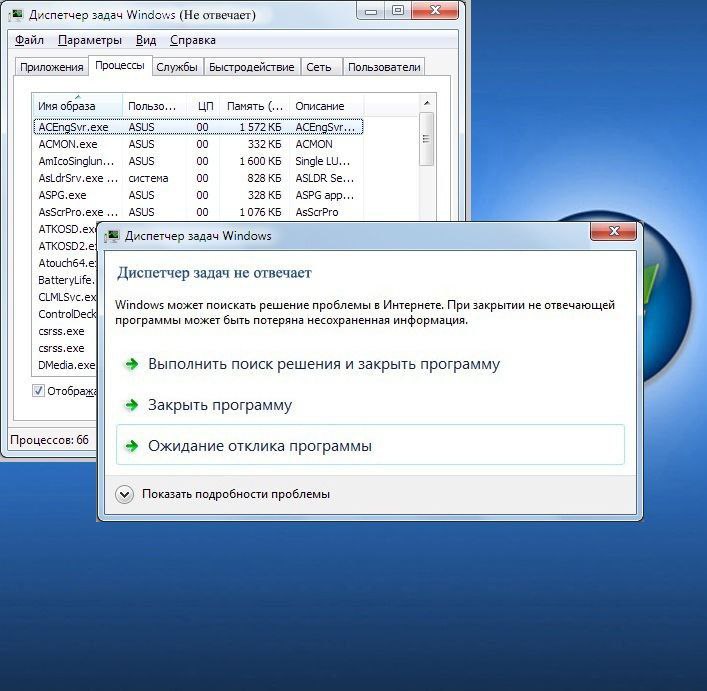The height and width of the screenshot is (691, 707).
Task: Click green arrow beside 'Выполнить поиск решения'
Action: [132, 364]
